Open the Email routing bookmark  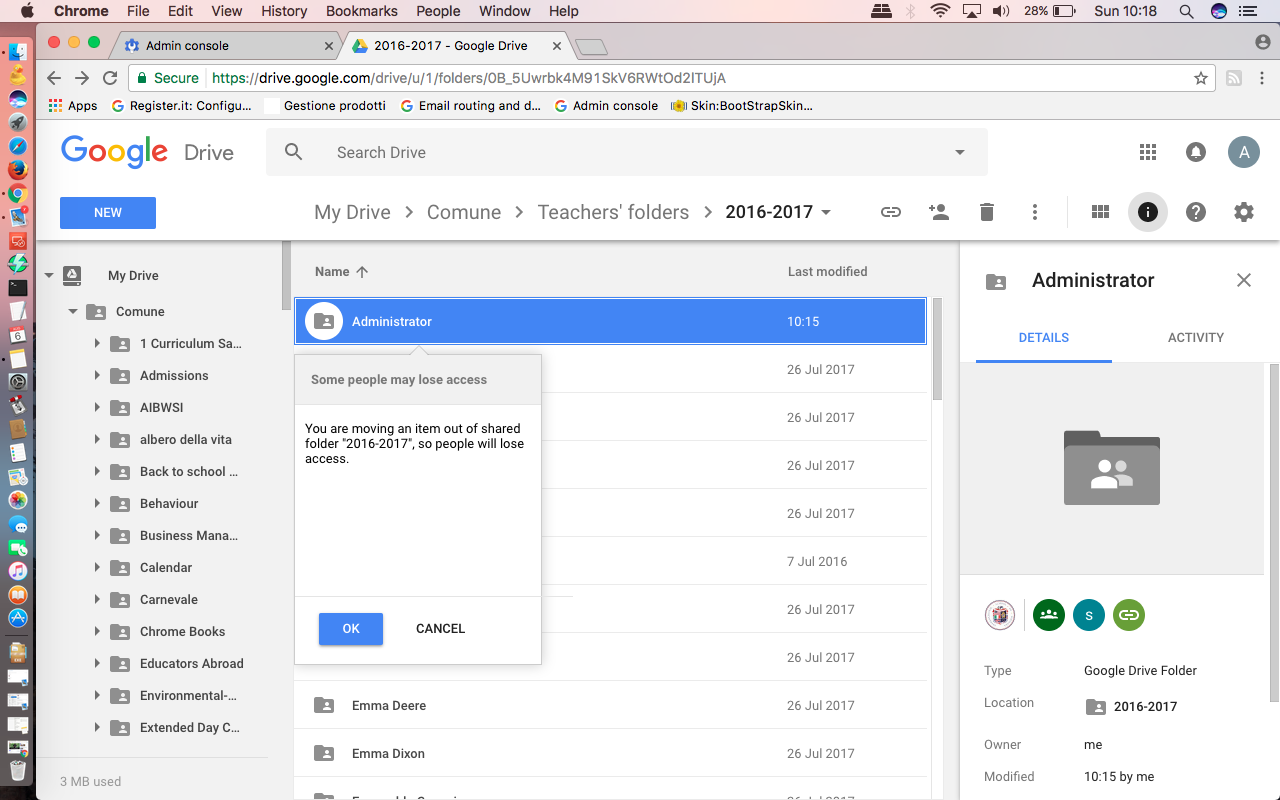pyautogui.click(x=470, y=105)
